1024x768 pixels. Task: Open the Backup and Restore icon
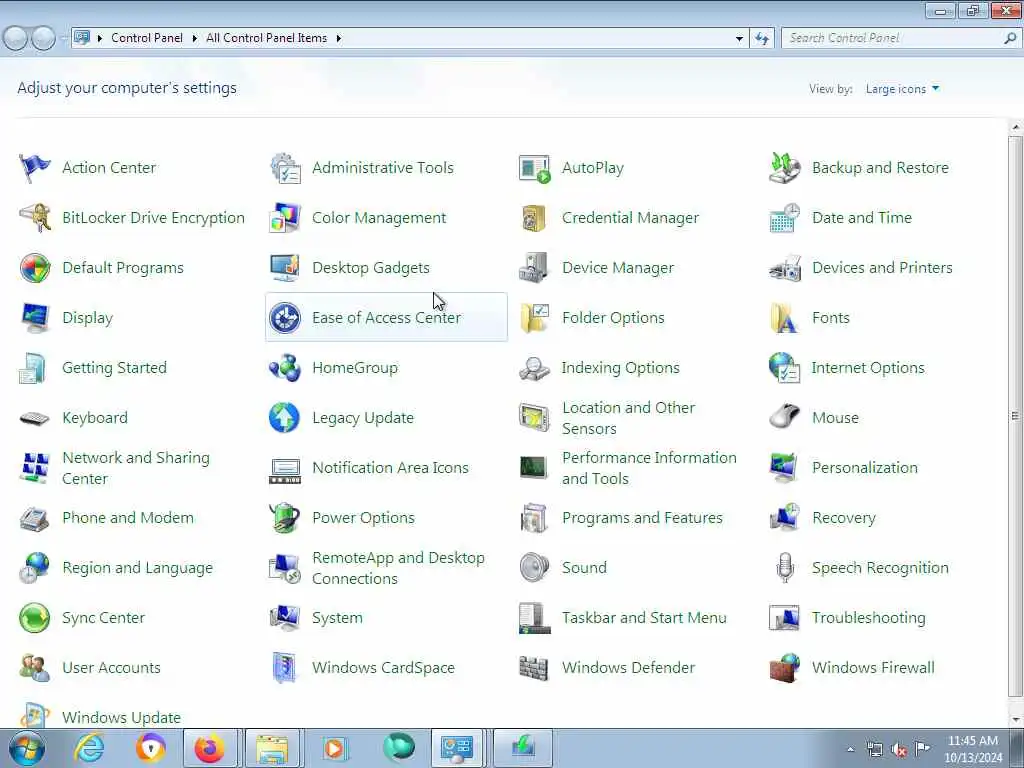coord(784,168)
